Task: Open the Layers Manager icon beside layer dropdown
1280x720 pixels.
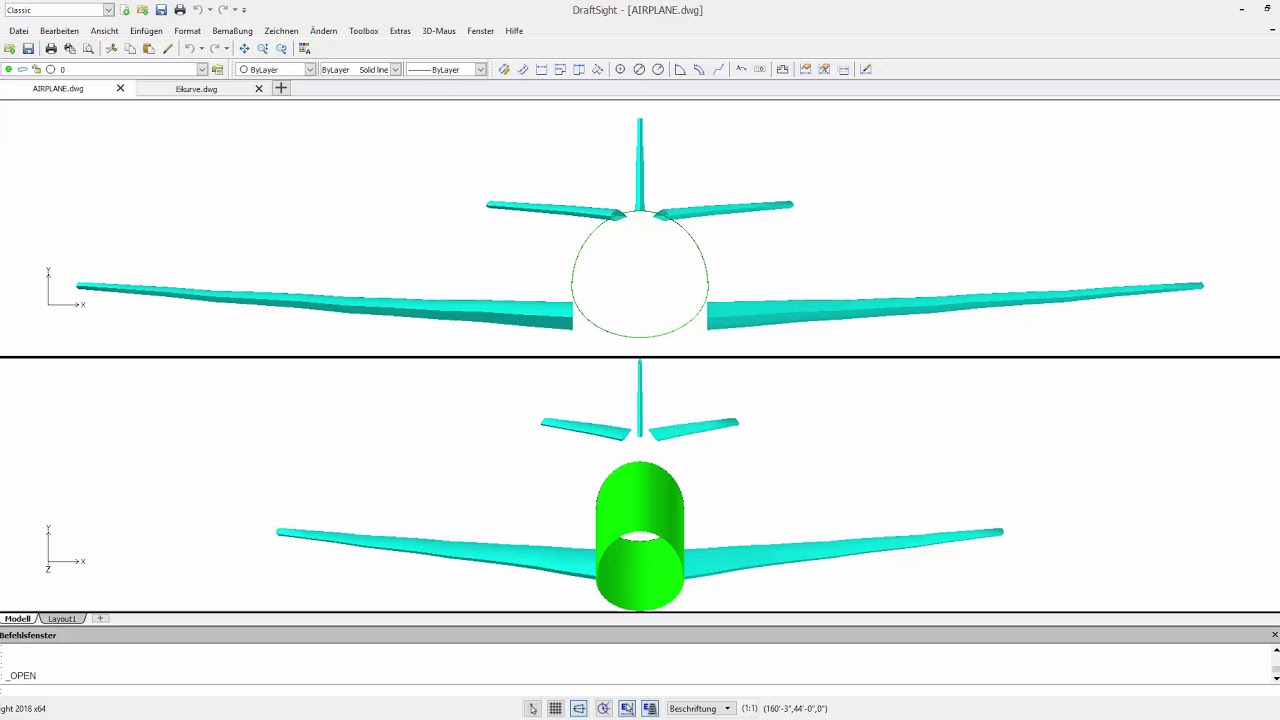Action: 217,70
